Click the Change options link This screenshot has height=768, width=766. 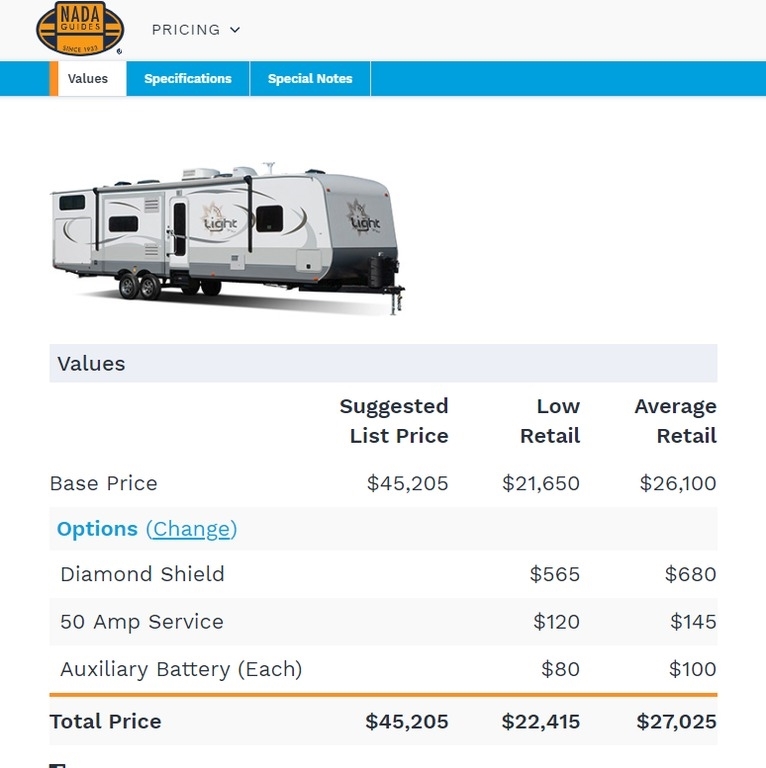pos(191,529)
